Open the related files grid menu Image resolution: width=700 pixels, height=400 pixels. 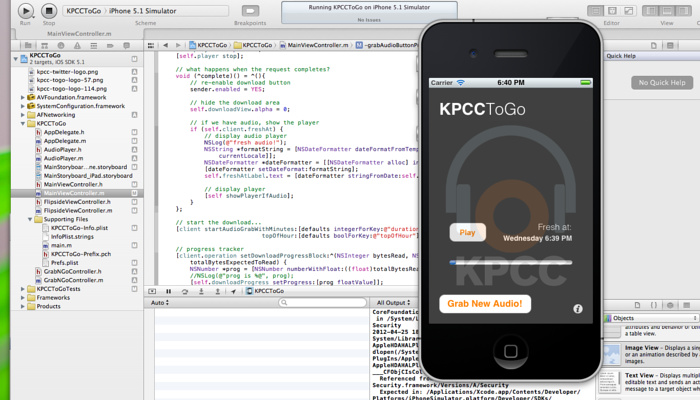click(x=151, y=45)
